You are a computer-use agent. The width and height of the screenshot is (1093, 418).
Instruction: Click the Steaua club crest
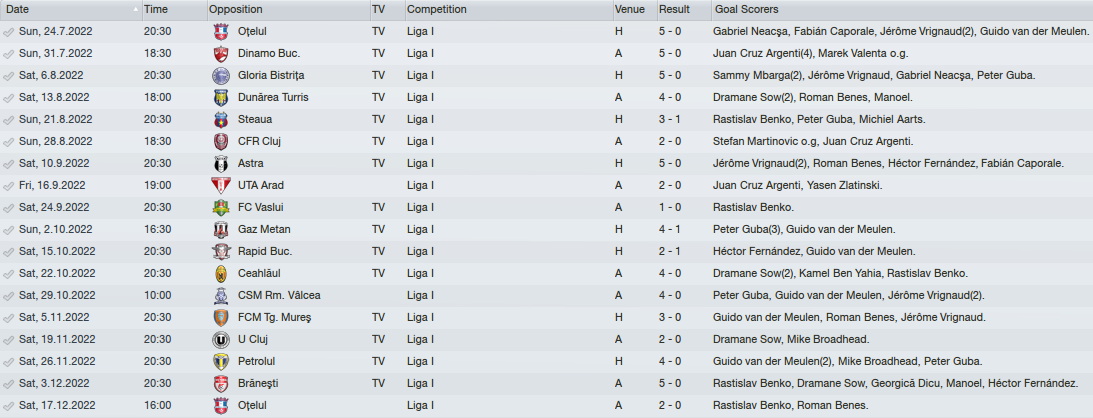[x=220, y=120]
